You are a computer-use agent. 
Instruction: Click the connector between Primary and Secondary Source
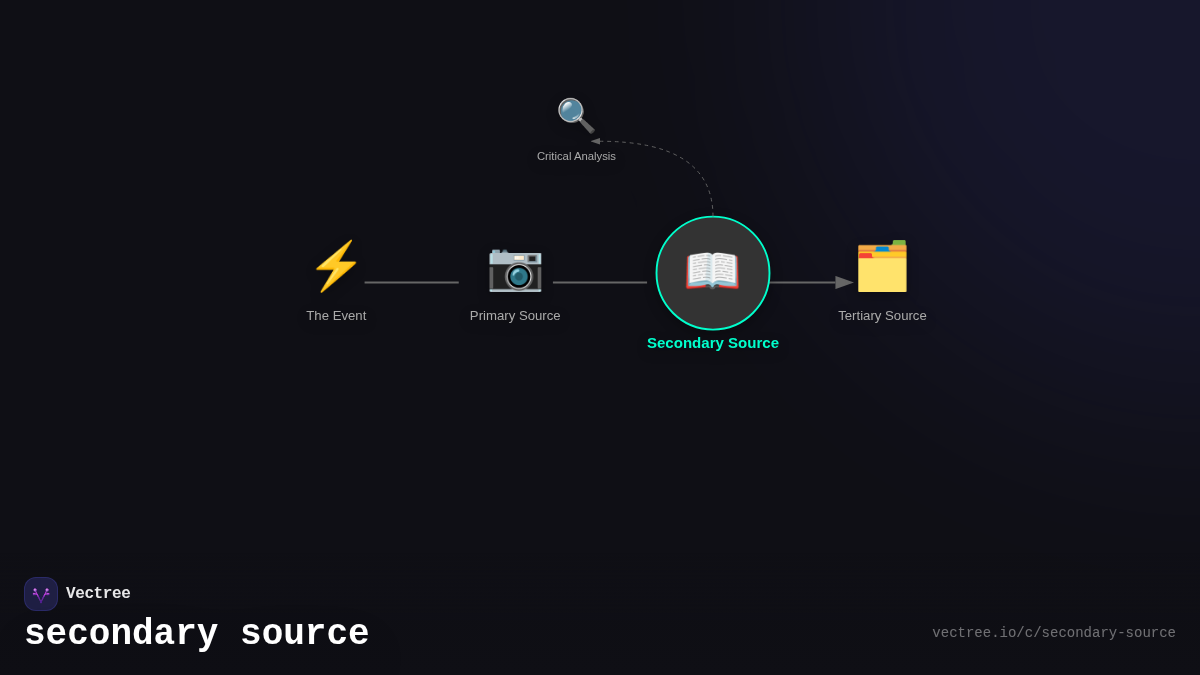pos(600,282)
